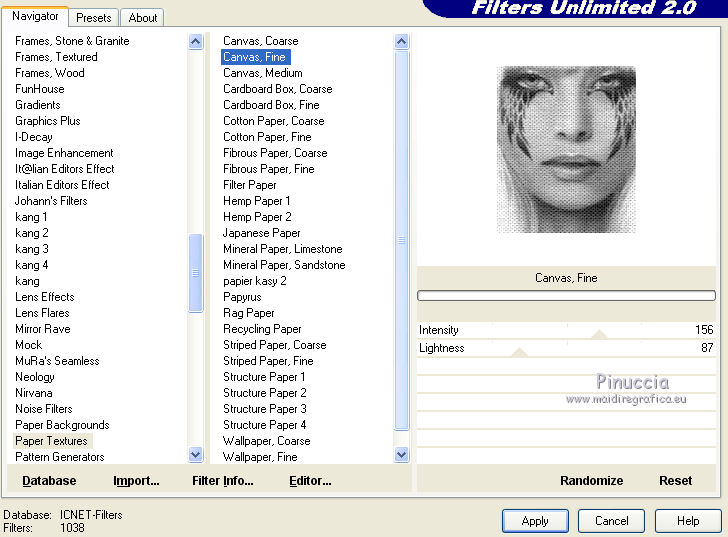The width and height of the screenshot is (728, 537).
Task: Select It@lian Editors Effect category
Action: pos(65,169)
